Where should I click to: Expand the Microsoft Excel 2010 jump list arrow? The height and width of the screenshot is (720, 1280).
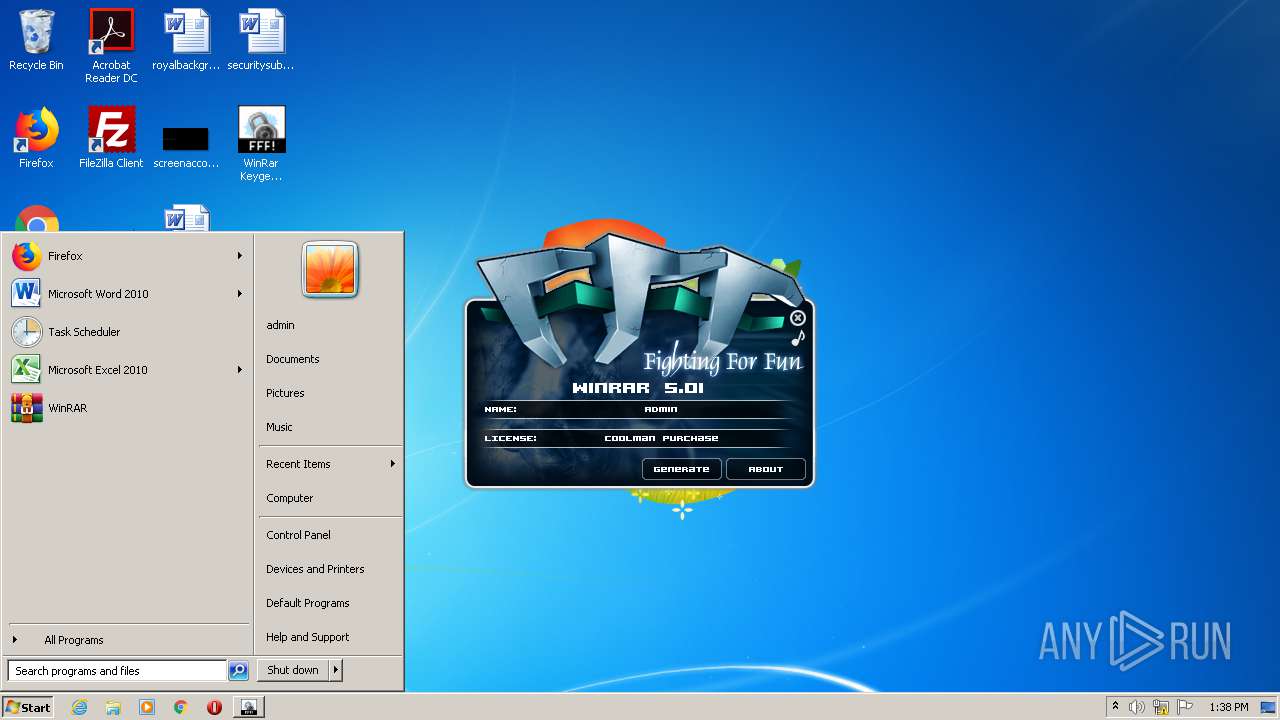pos(240,370)
